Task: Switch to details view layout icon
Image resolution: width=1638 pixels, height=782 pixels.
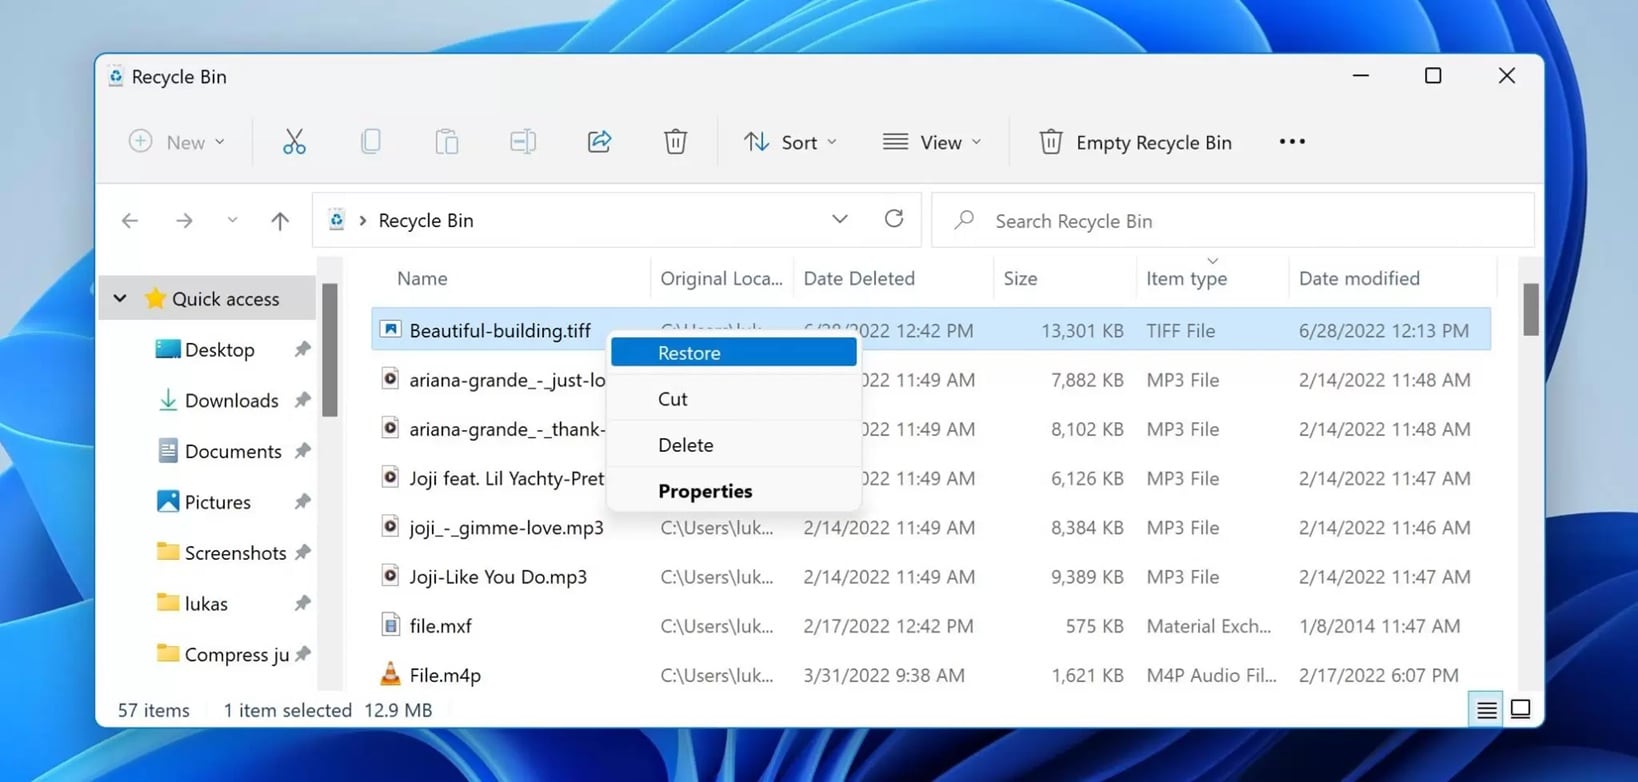Action: pos(1486,710)
